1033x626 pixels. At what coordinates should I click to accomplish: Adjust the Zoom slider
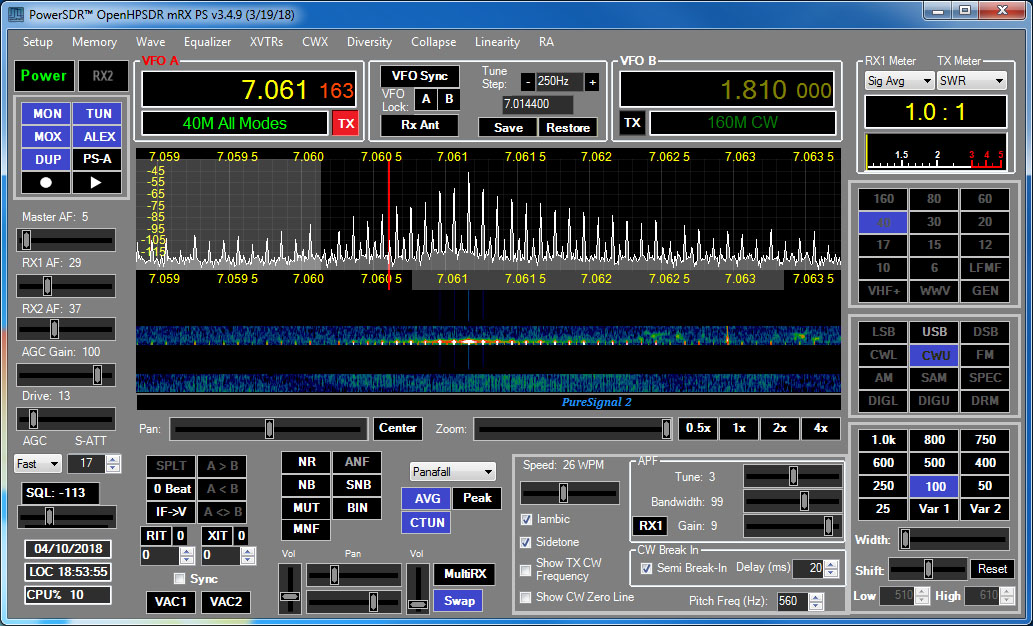[574, 429]
